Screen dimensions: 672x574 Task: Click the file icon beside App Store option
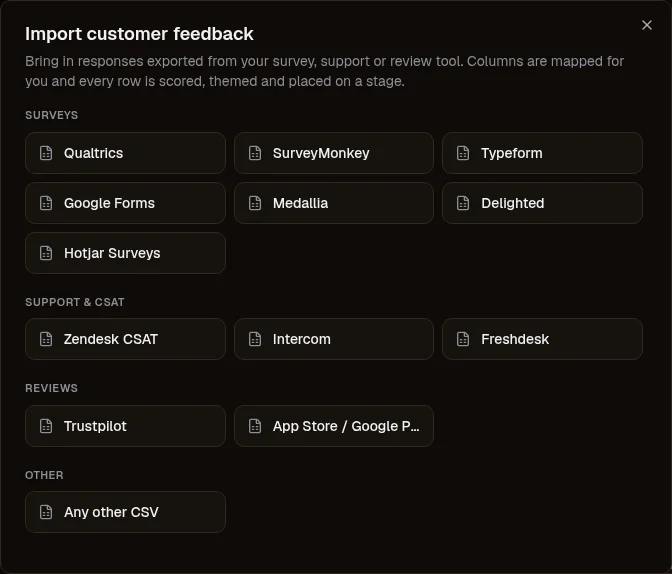point(255,426)
